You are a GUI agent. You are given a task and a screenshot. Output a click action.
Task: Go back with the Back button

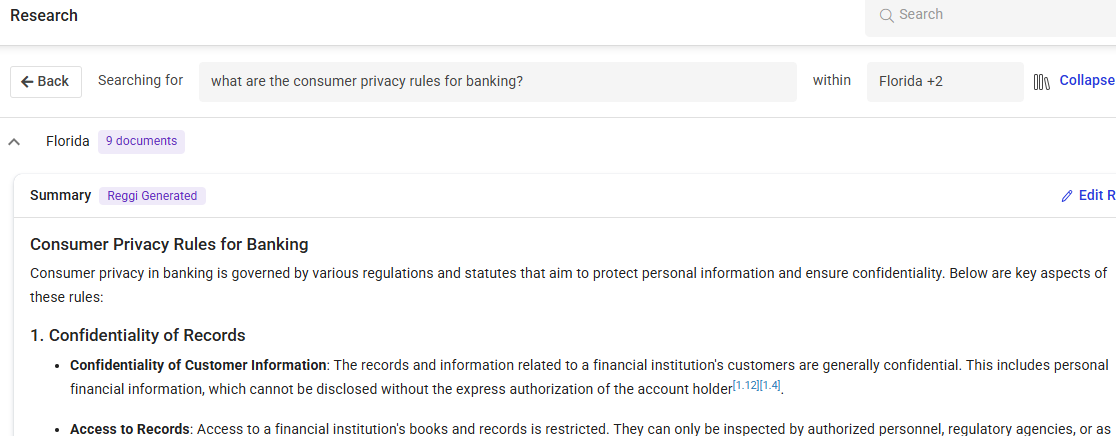pos(45,81)
